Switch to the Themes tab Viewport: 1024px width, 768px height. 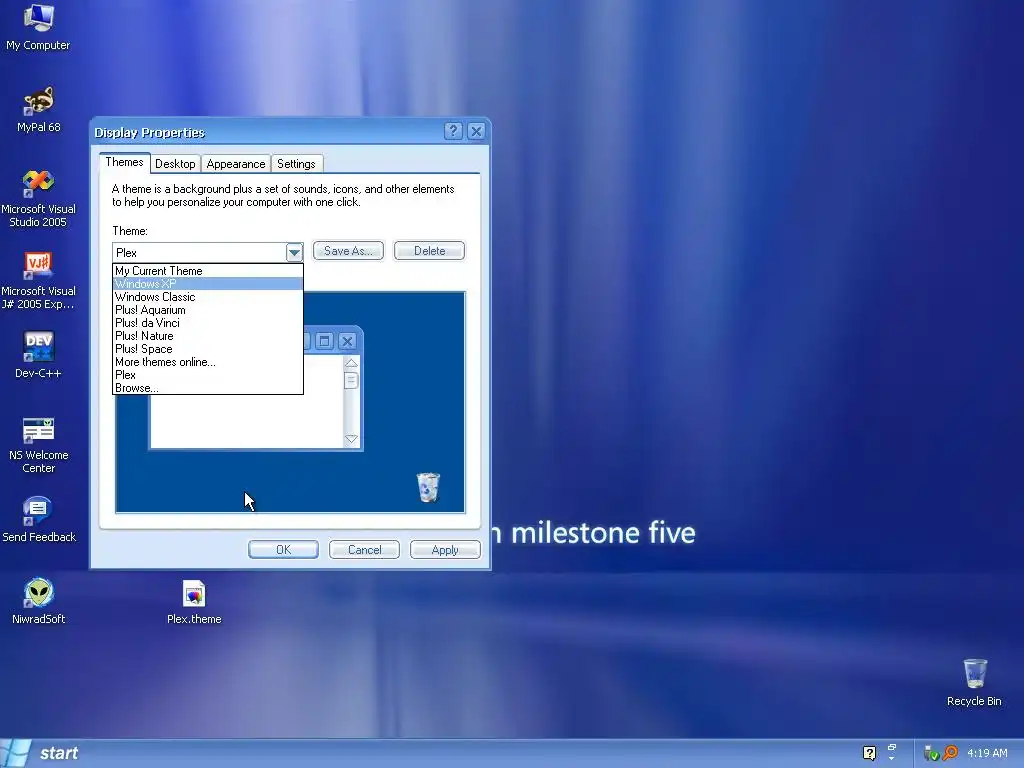tap(124, 162)
